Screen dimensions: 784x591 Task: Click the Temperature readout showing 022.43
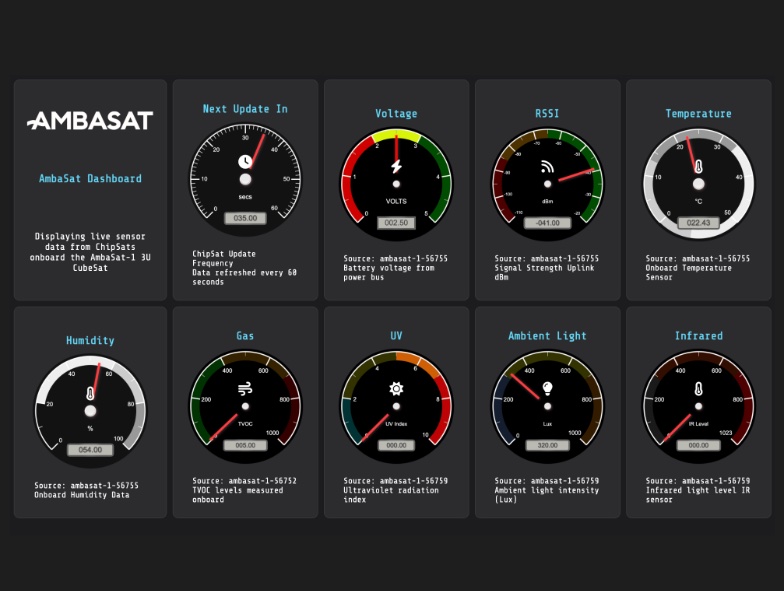[698, 223]
